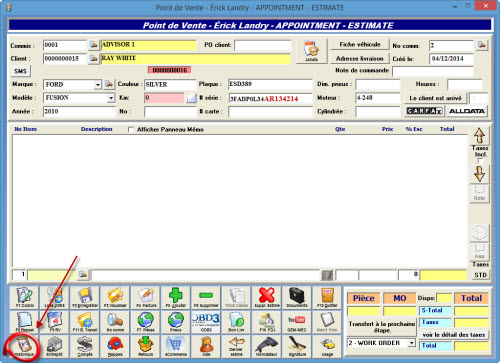Click lookup icon beside Marque dropdown
Image resolution: width=500 pixels, height=363 pixels.
click(109, 84)
